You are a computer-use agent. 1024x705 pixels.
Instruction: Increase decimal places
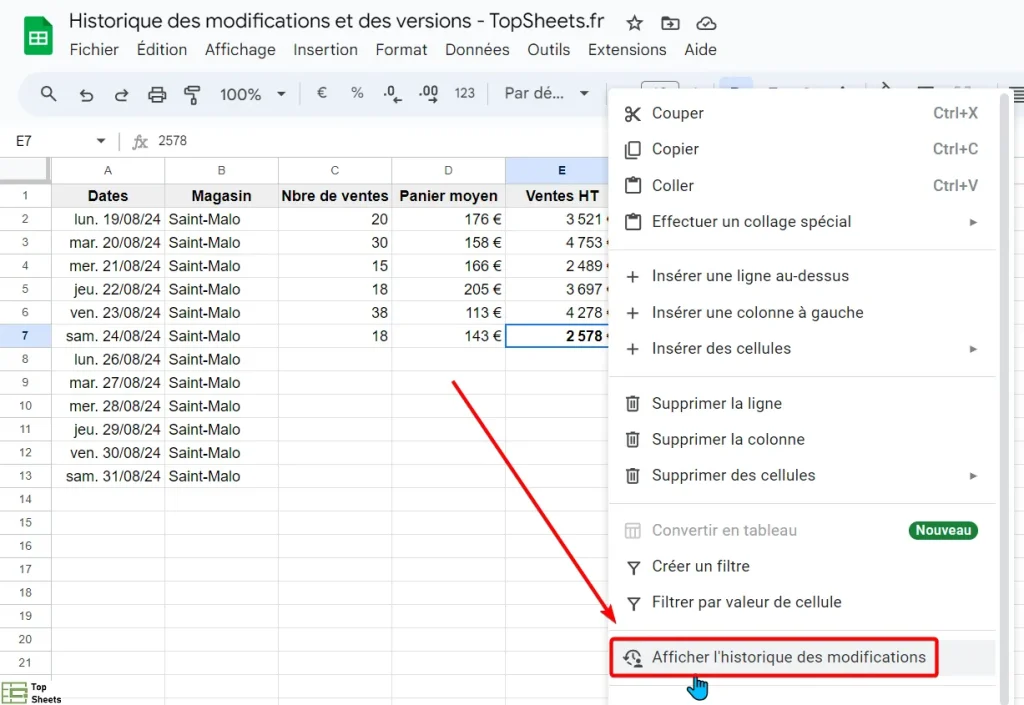point(428,94)
